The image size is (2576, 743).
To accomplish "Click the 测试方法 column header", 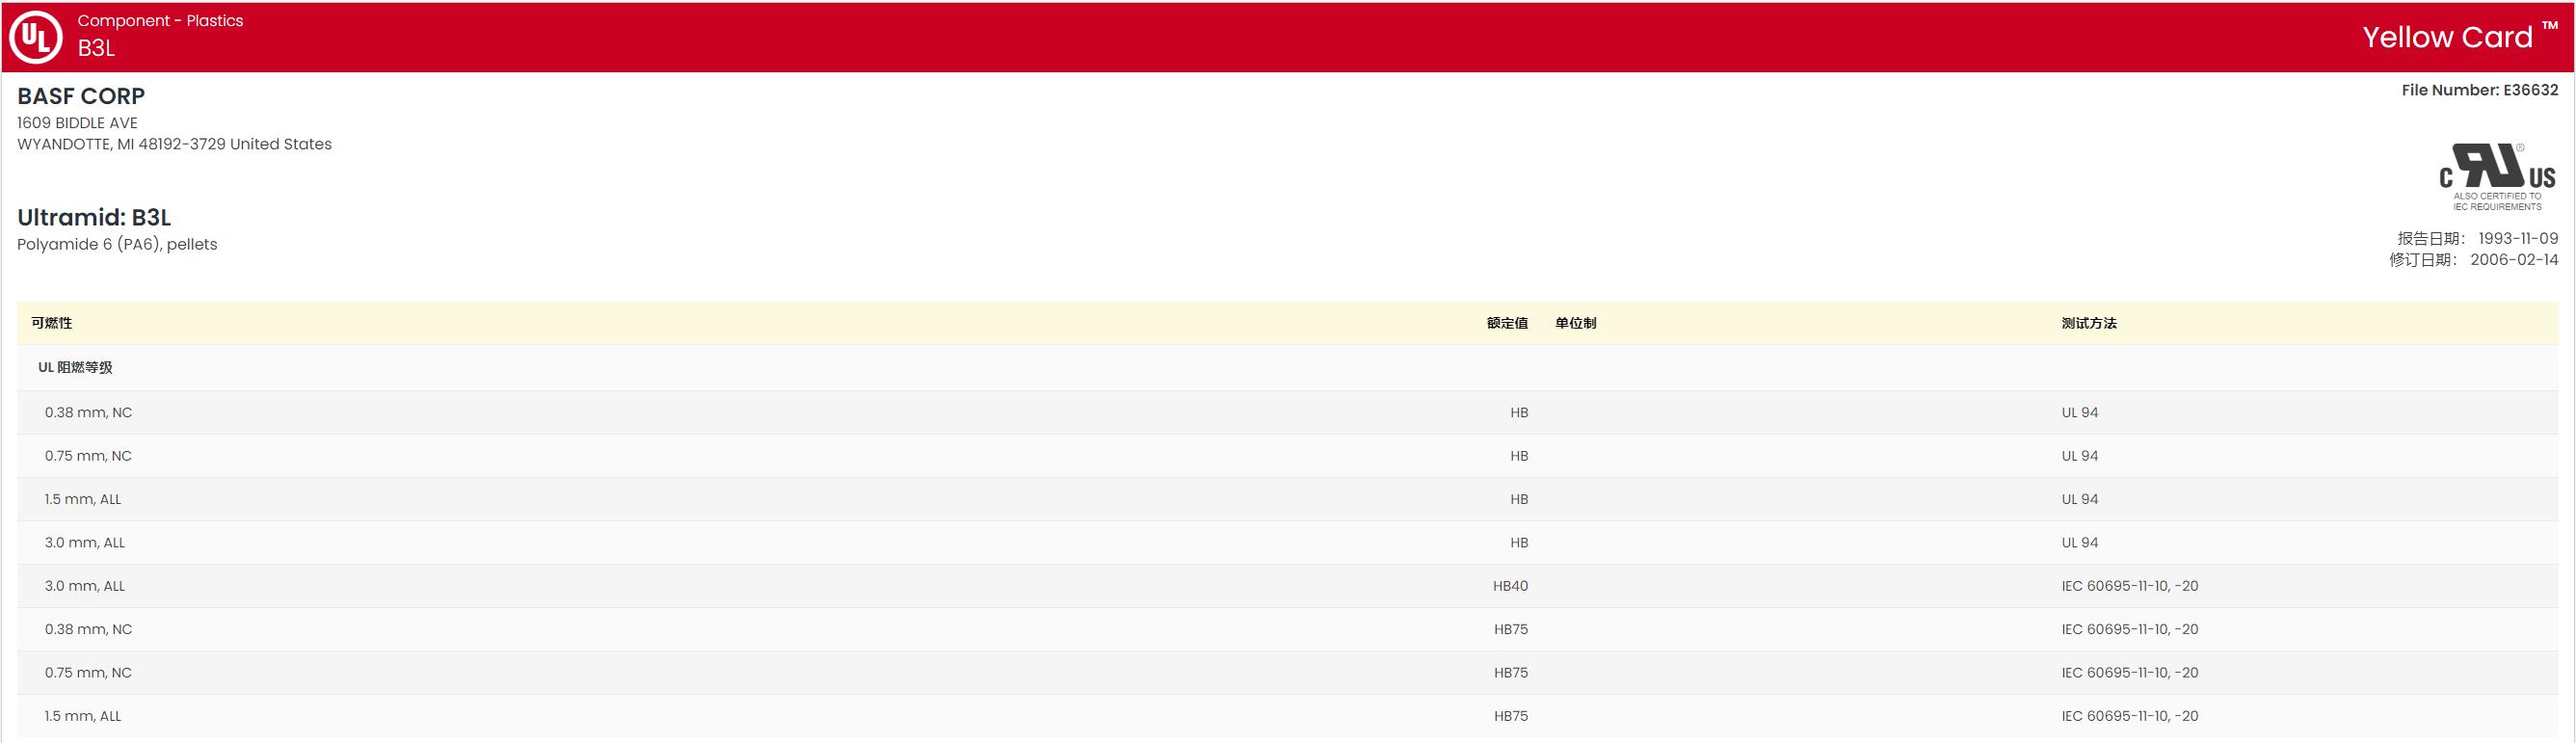I will coord(2089,323).
